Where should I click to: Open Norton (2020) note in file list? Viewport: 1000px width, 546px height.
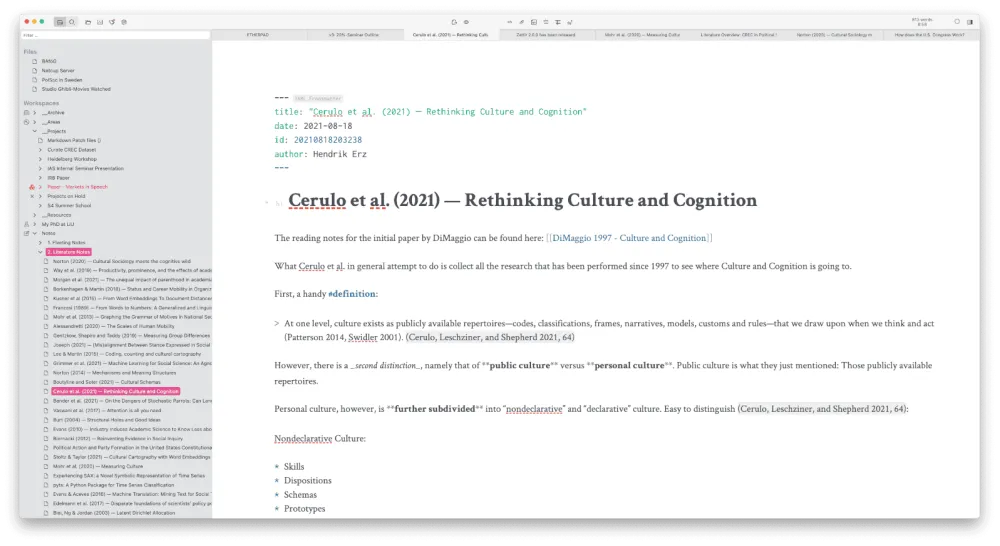coord(120,261)
